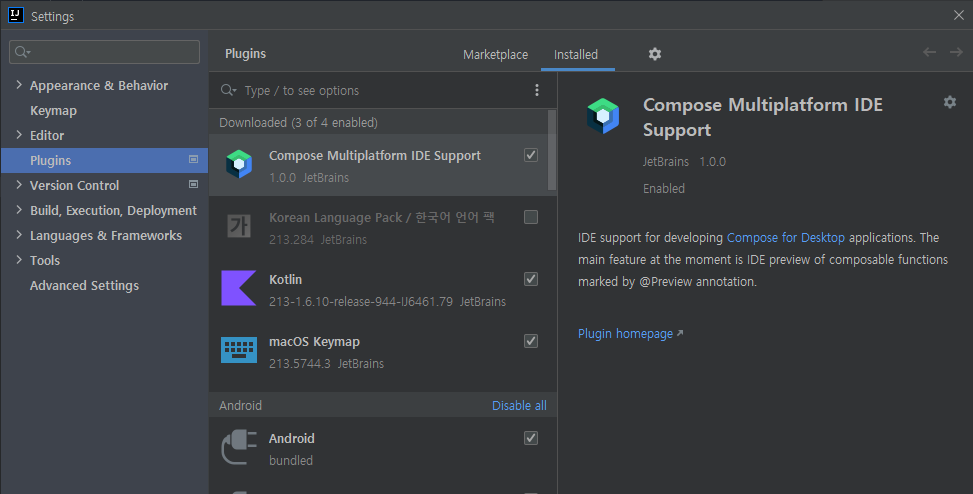Switch to the Marketplace tab

click(x=495, y=55)
